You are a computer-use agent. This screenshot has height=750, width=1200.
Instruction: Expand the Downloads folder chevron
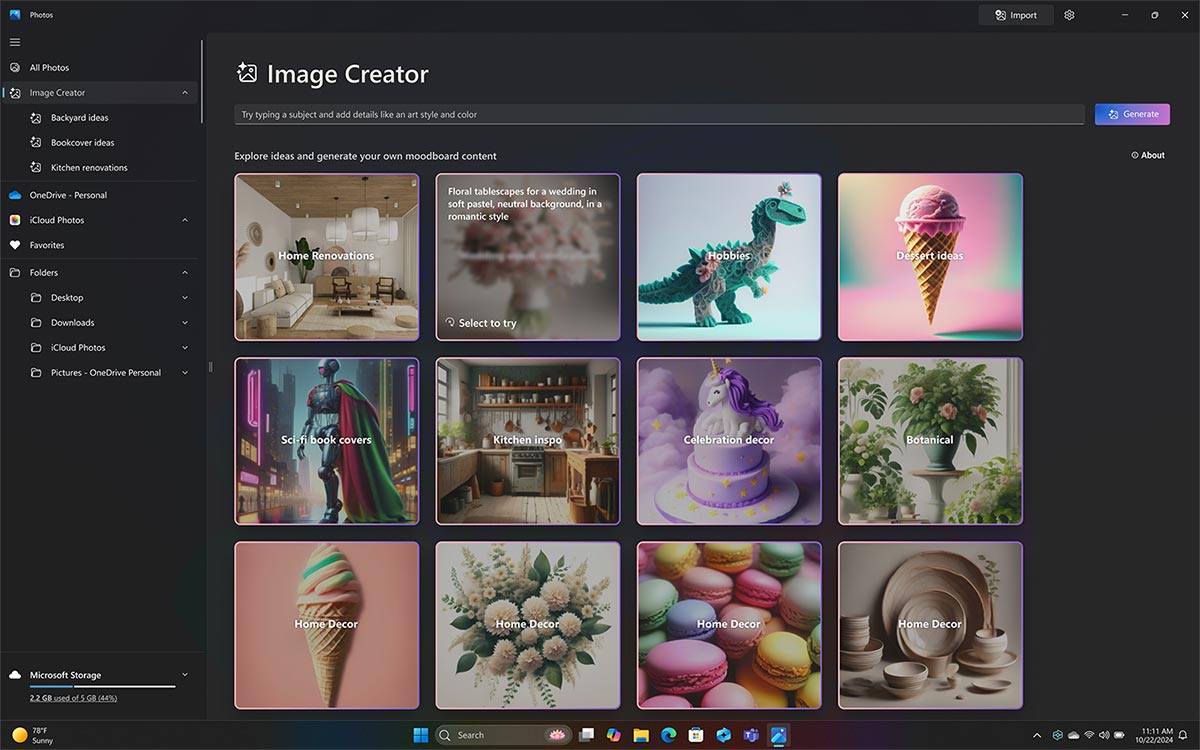pos(185,323)
